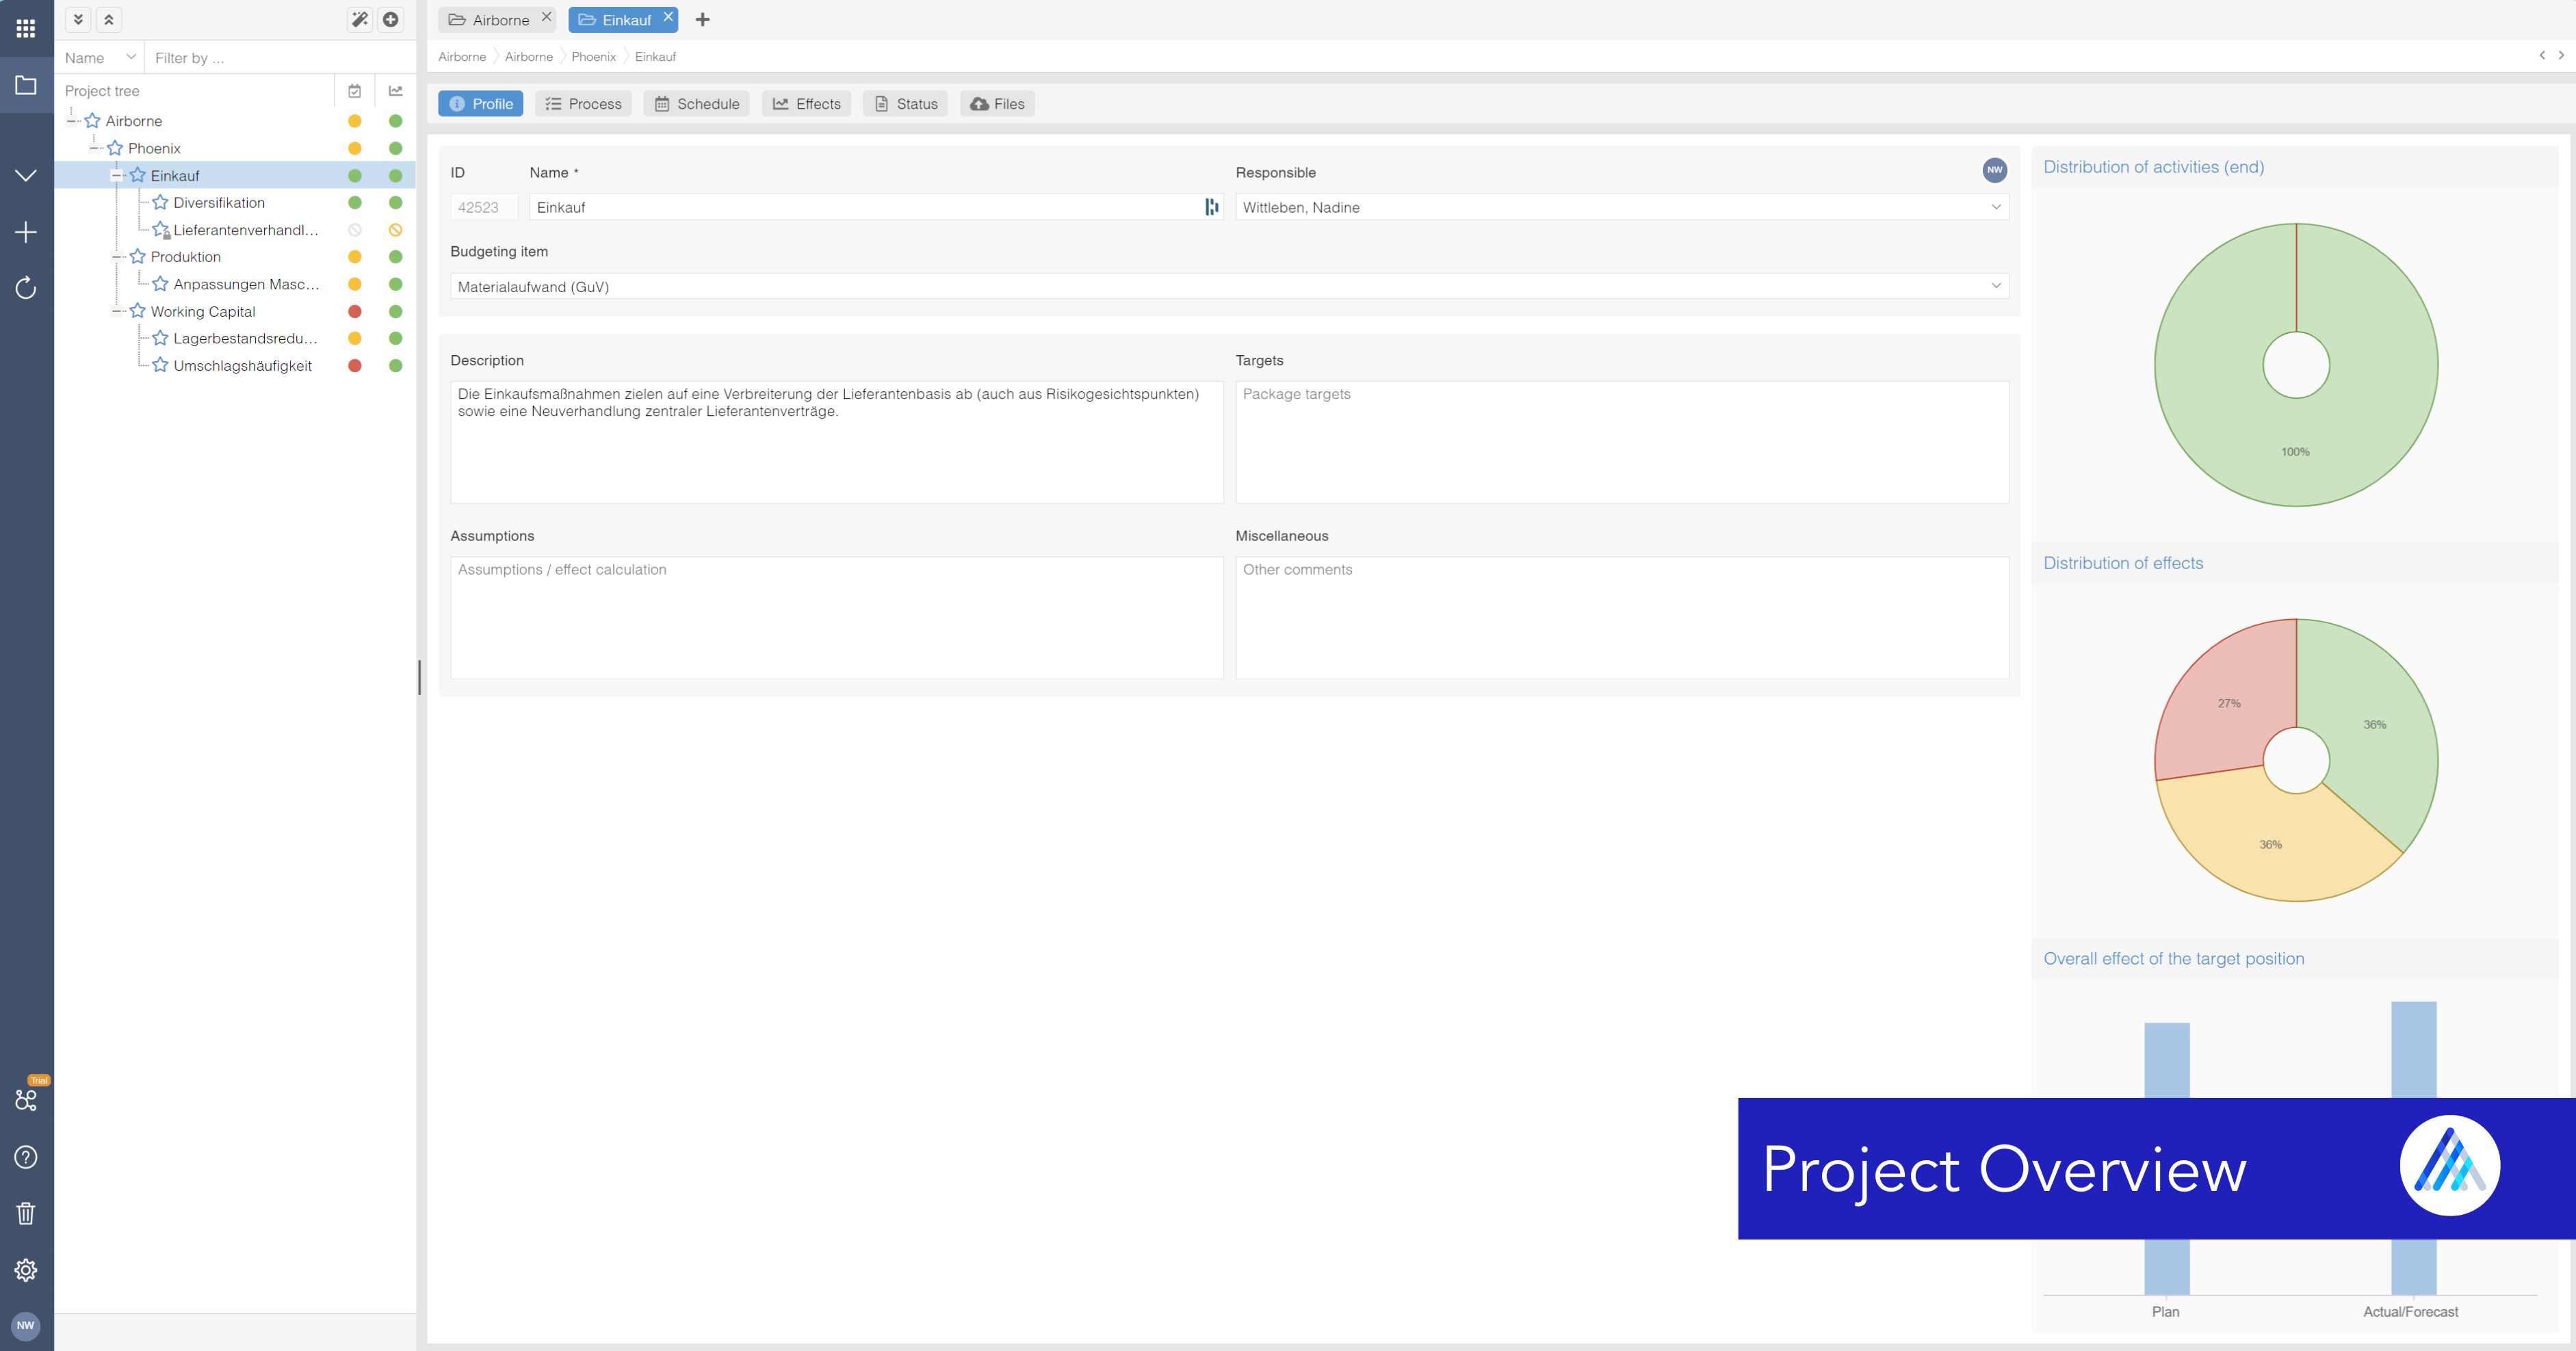2576x1351 pixels.
Task: Open the trash icon in the sidebar
Action: [x=25, y=1212]
